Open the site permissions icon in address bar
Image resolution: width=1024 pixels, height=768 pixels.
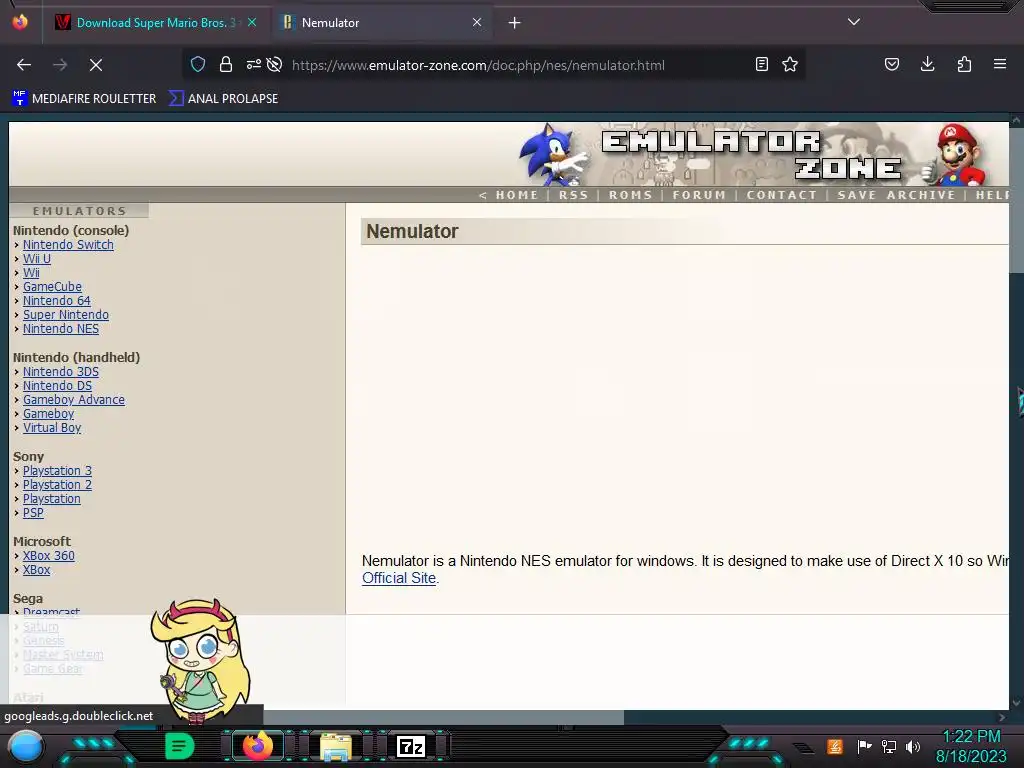(253, 64)
